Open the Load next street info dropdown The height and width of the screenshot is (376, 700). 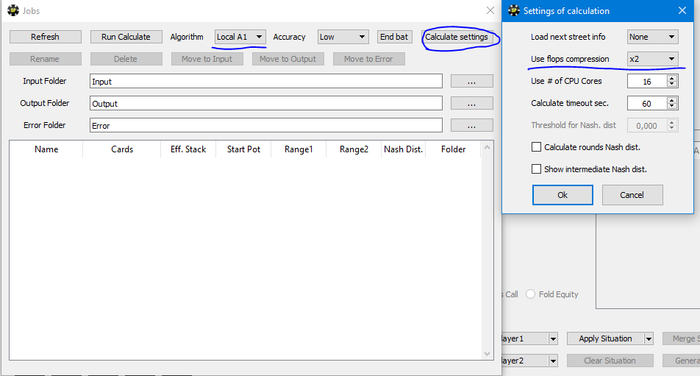(653, 37)
